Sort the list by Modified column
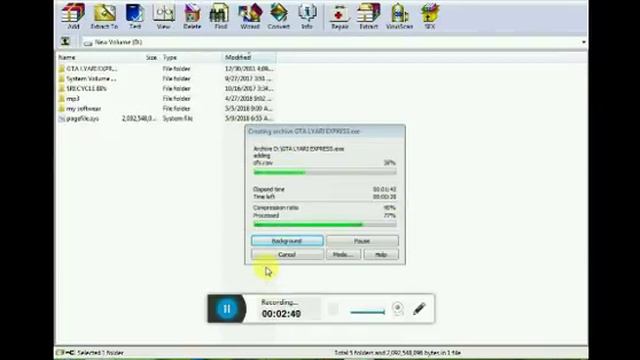 click(249, 58)
